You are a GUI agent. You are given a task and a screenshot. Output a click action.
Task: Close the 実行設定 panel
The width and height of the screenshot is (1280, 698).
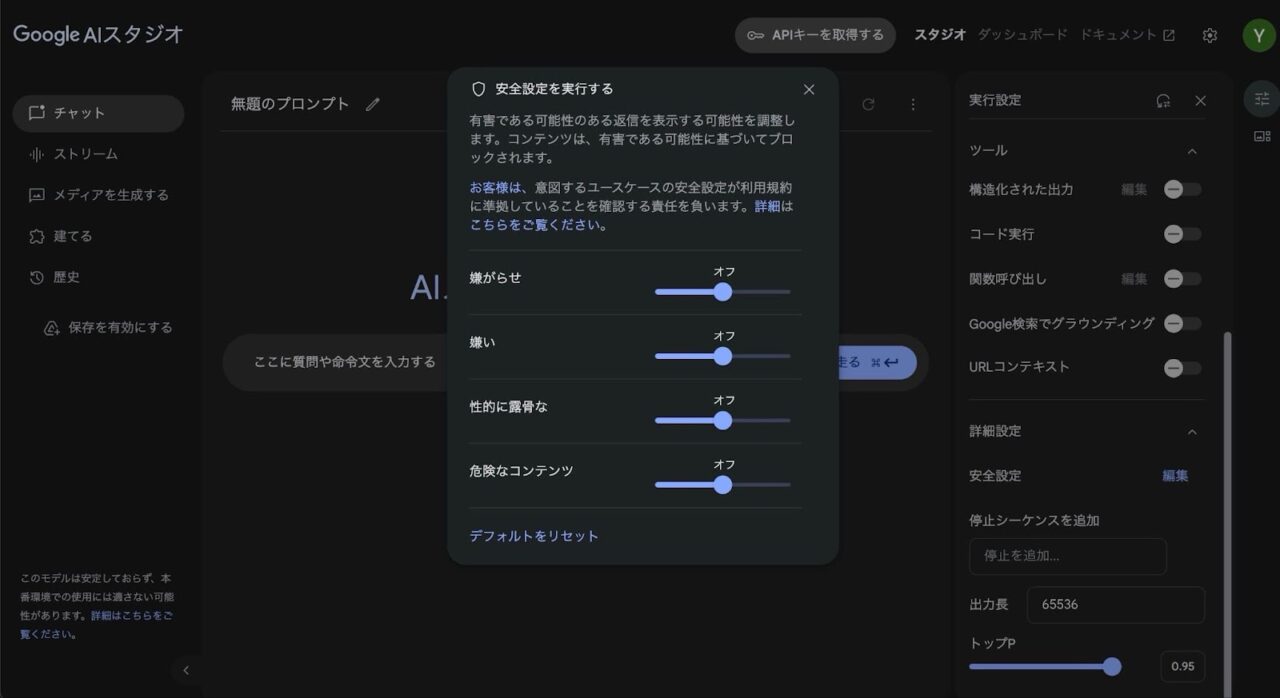click(1201, 100)
